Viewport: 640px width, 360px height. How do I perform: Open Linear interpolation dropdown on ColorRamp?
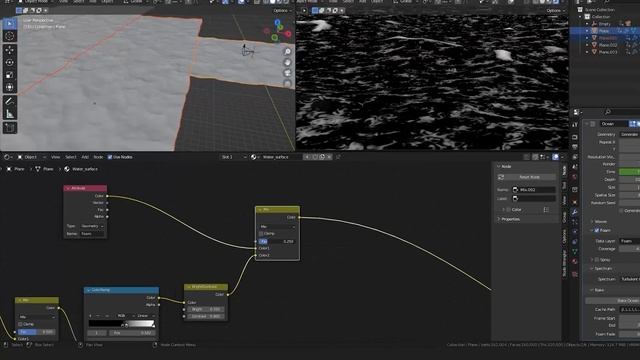[x=146, y=316]
